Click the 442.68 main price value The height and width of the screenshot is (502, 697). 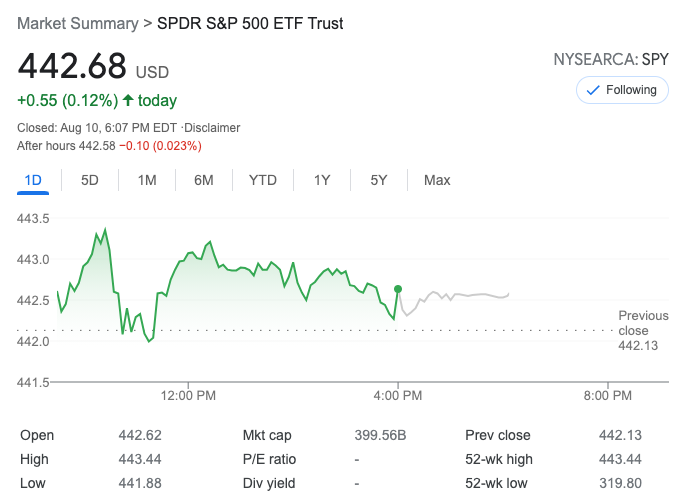point(73,66)
